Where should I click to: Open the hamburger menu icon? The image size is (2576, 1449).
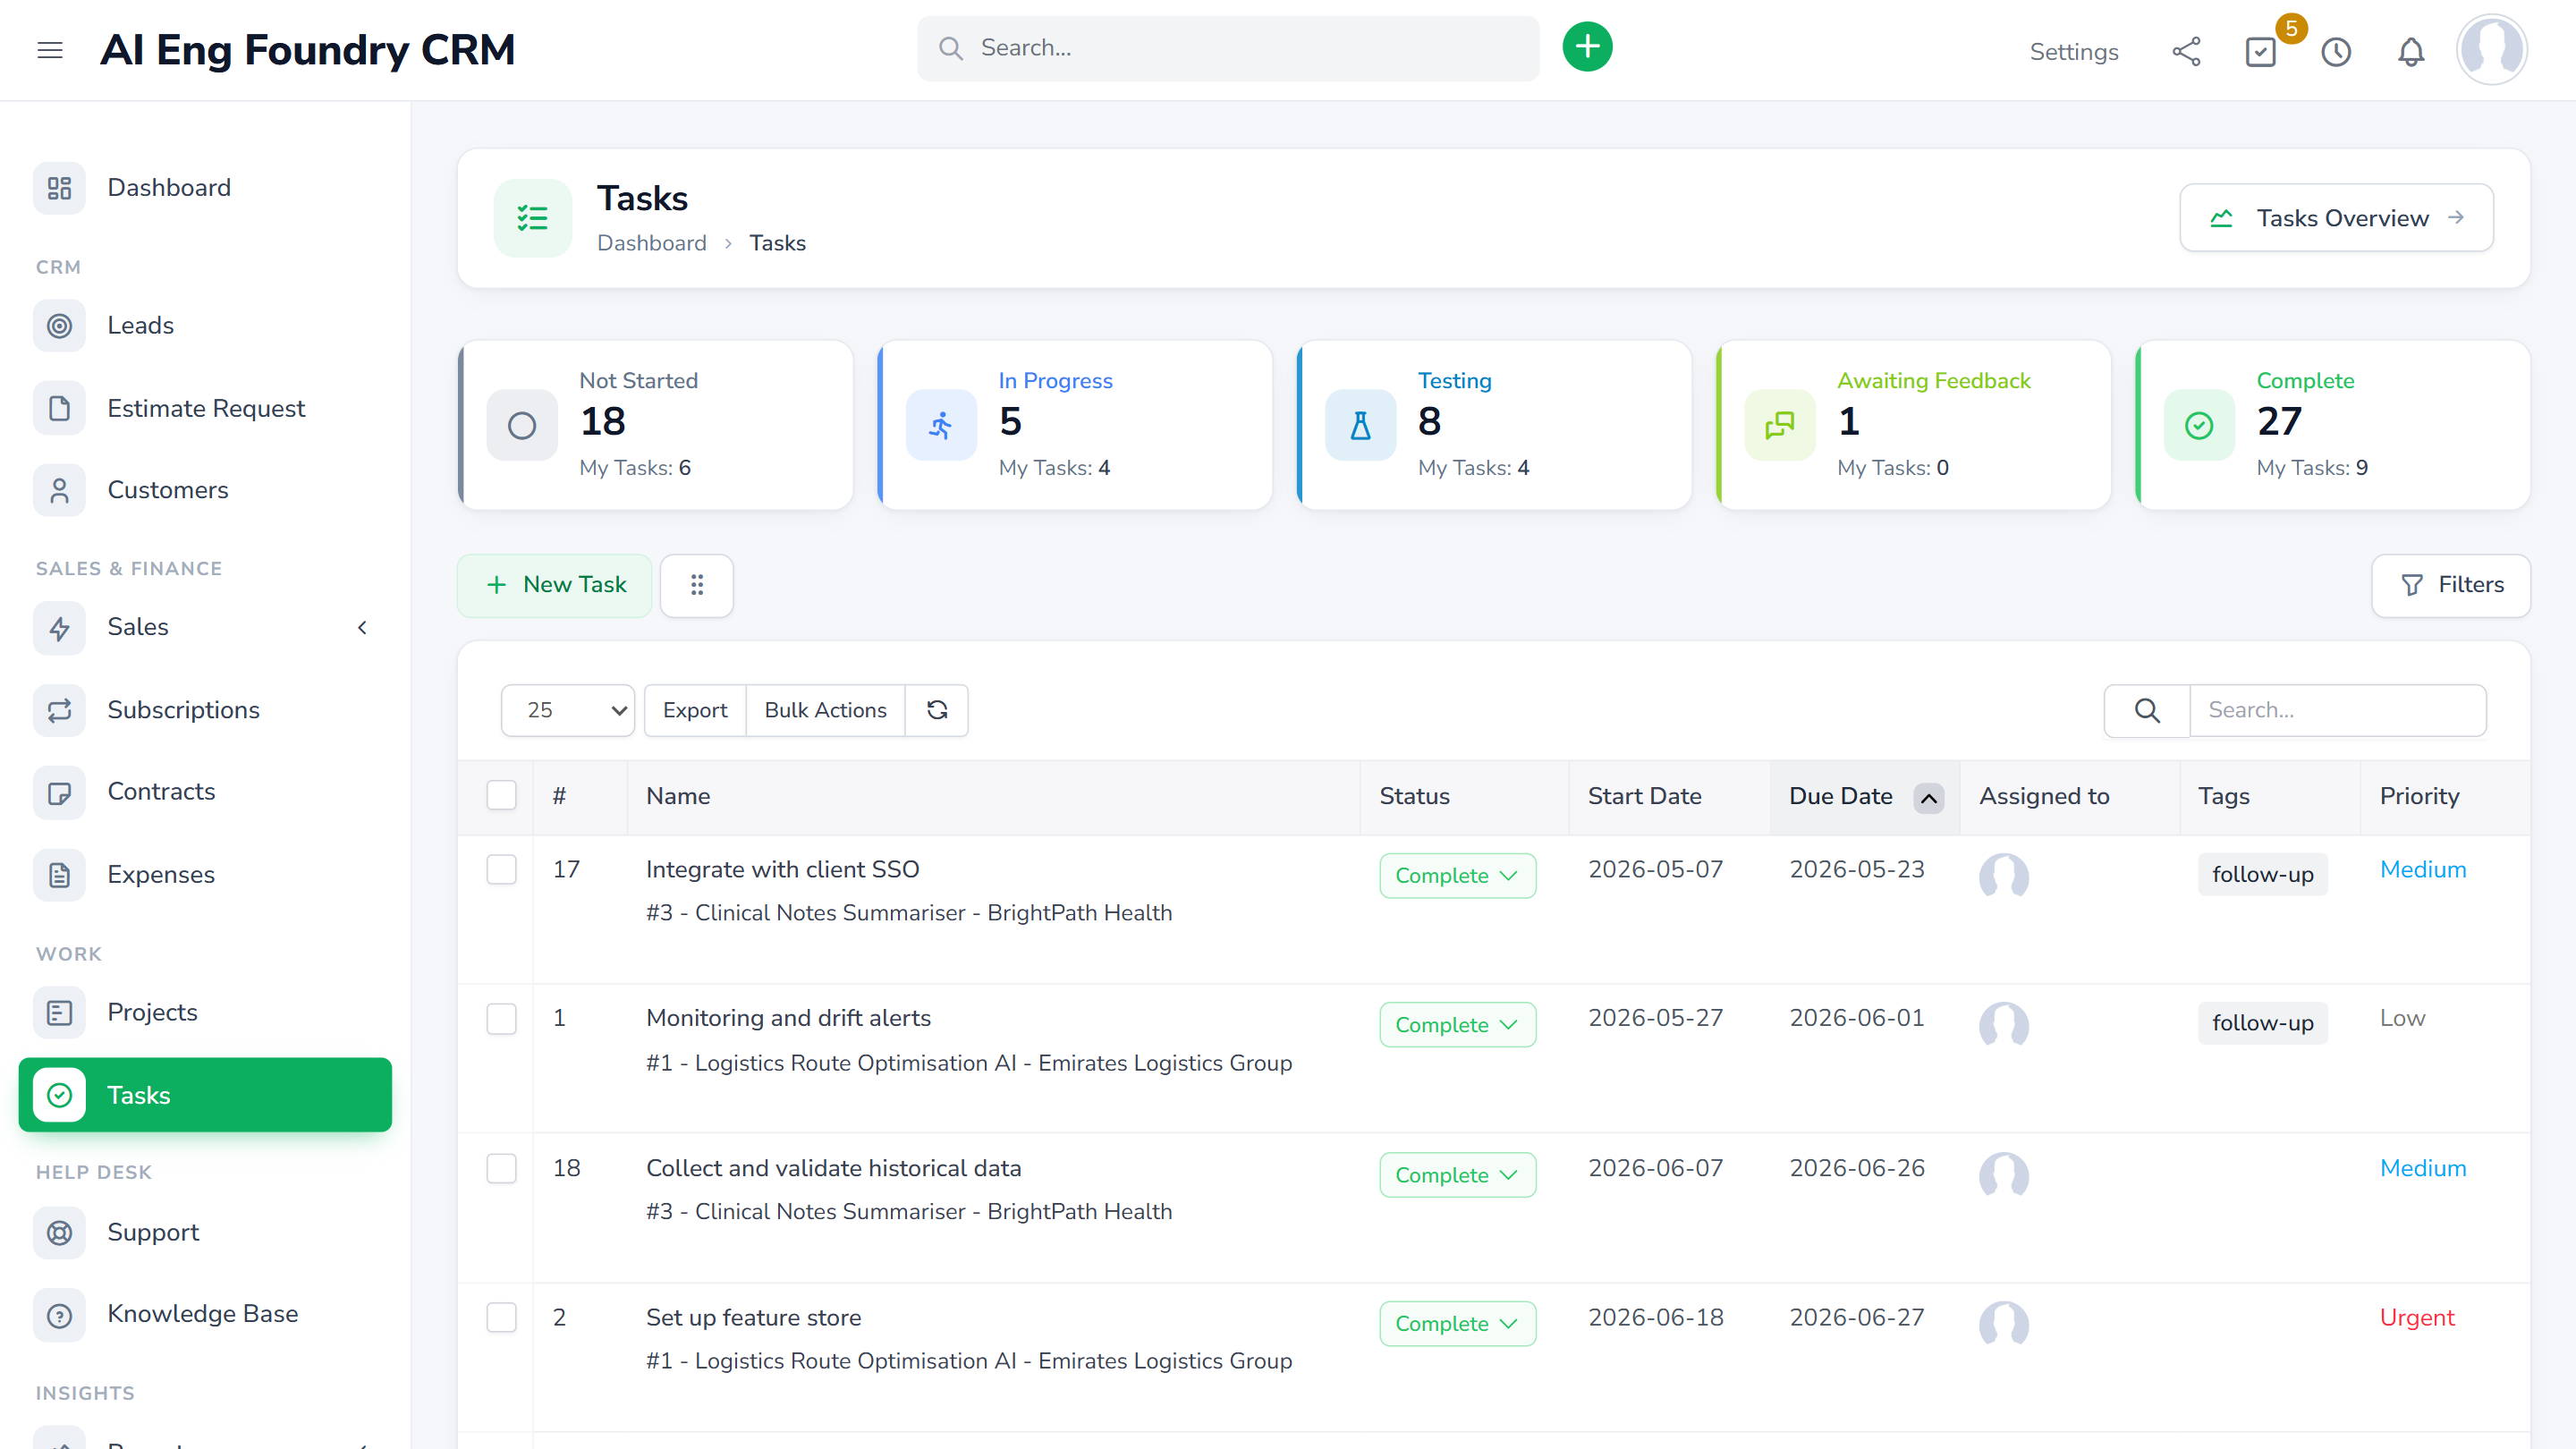tap(50, 50)
